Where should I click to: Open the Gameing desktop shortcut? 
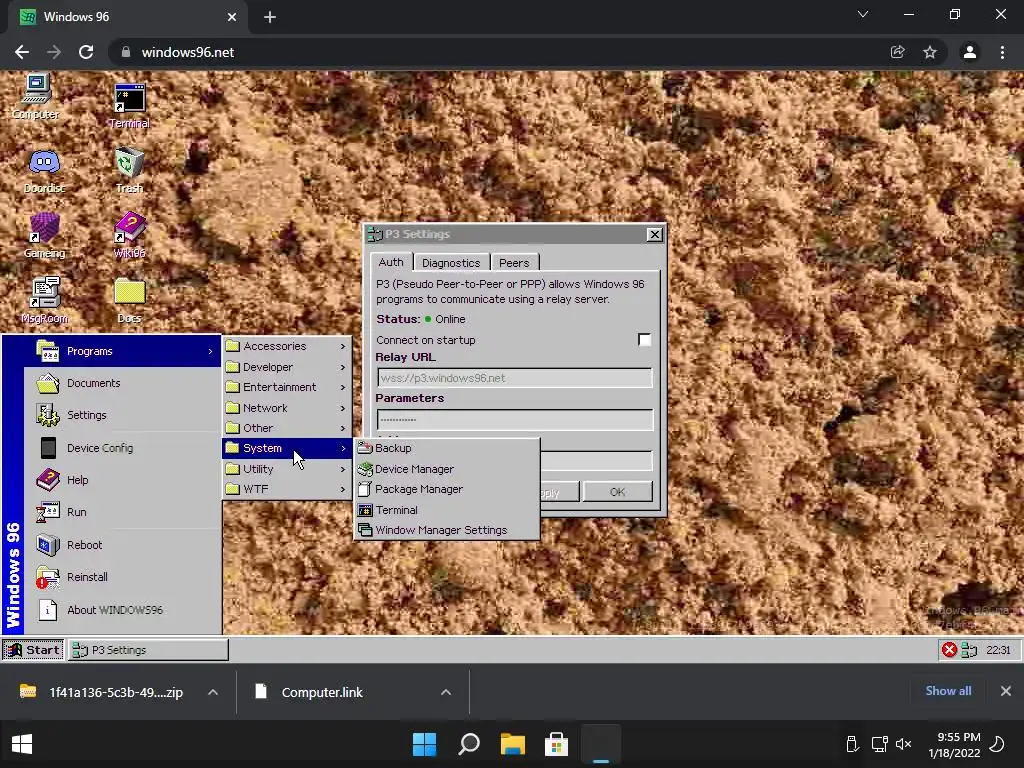click(44, 235)
